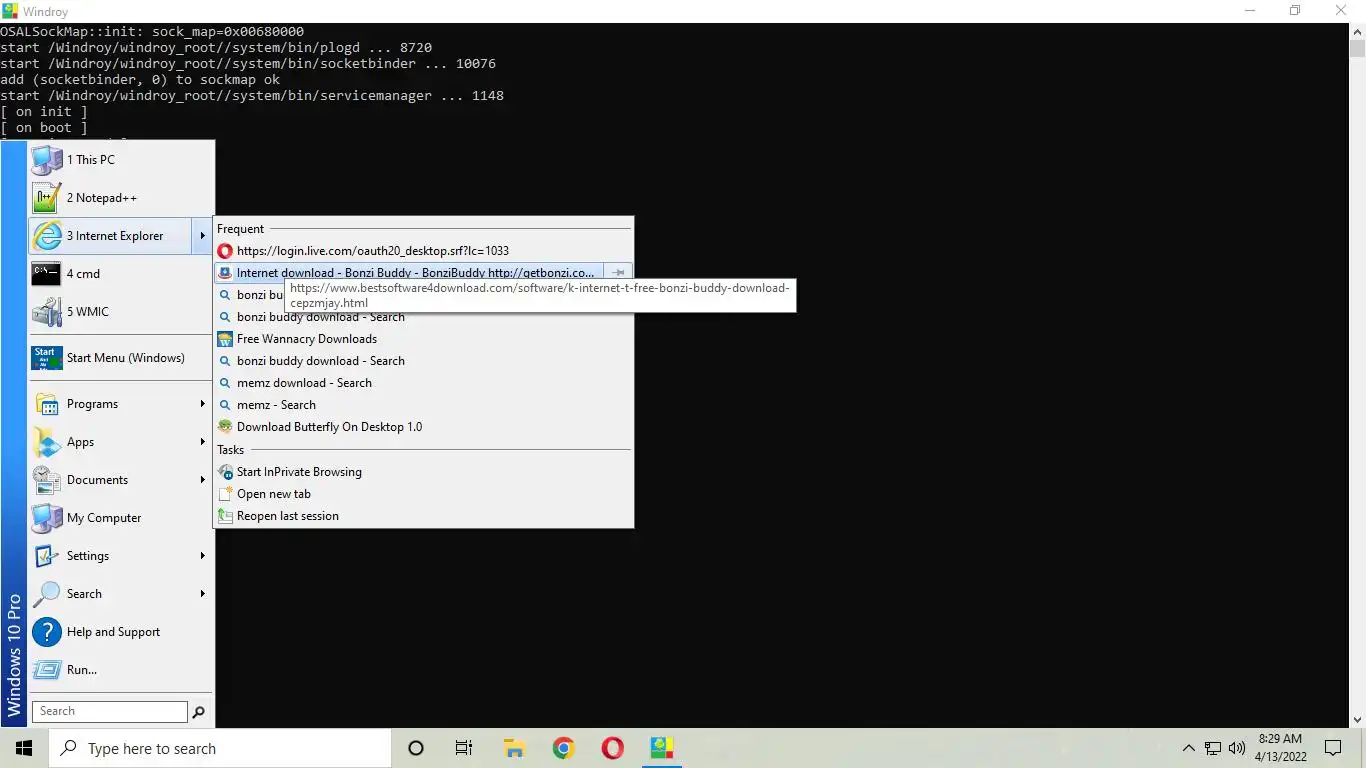Open the memz - Search entry
This screenshot has width=1366, height=768.
coord(423,405)
